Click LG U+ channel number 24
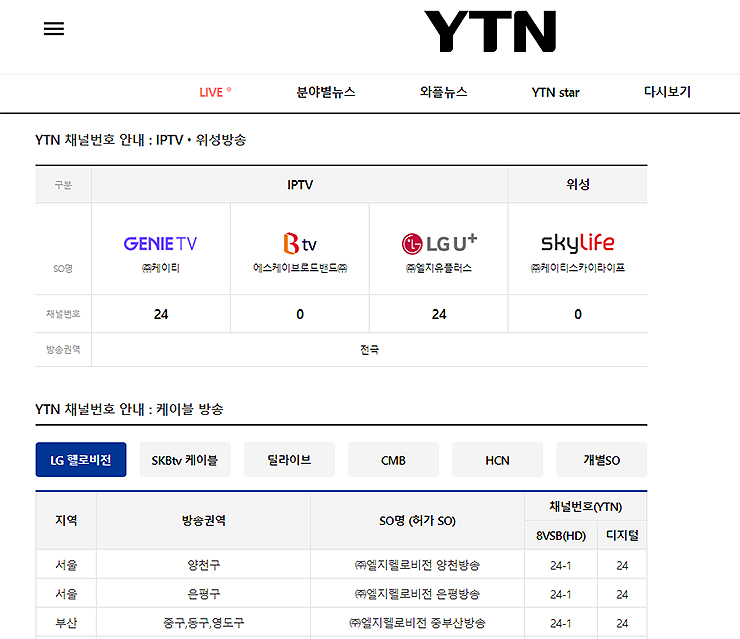This screenshot has height=639, width=740. coord(439,314)
